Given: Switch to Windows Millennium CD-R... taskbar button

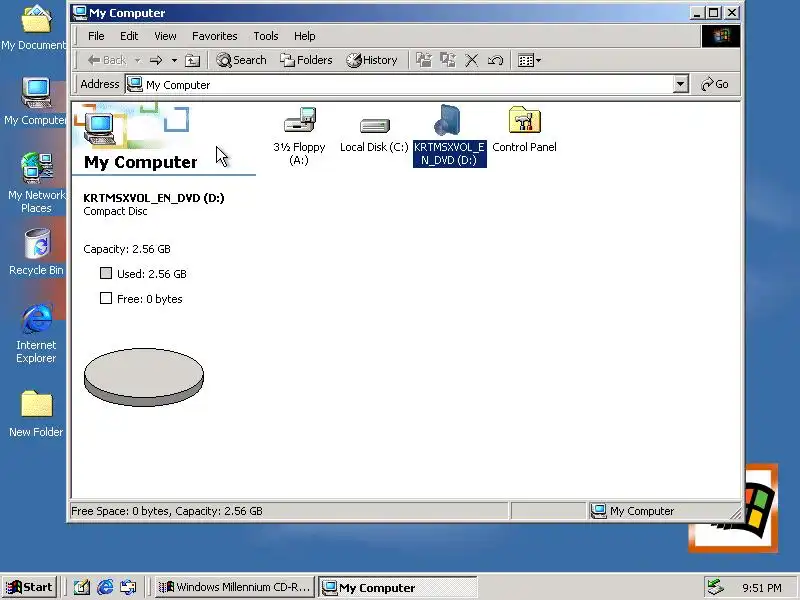Looking at the screenshot, I should click(x=235, y=587).
